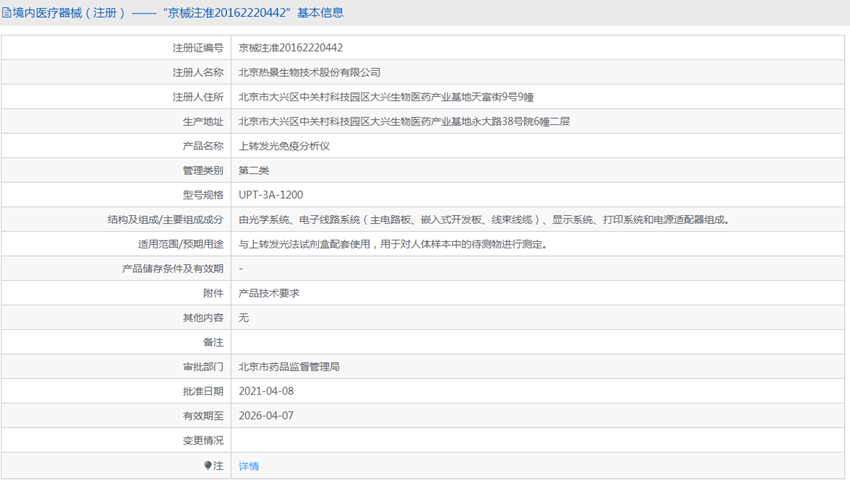
Task: Select model value UPT-3A-1200
Action: 271,195
